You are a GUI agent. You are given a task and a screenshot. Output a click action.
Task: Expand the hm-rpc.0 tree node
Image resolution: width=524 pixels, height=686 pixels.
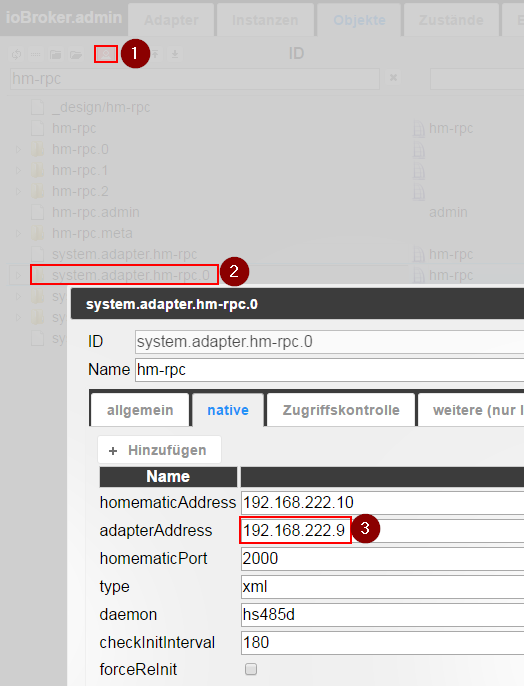pyautogui.click(x=18, y=149)
